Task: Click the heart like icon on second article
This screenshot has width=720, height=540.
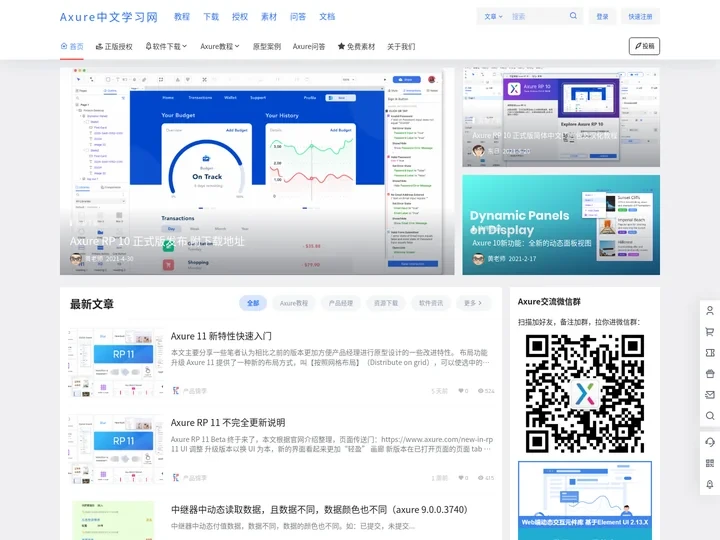Action: pyautogui.click(x=461, y=478)
